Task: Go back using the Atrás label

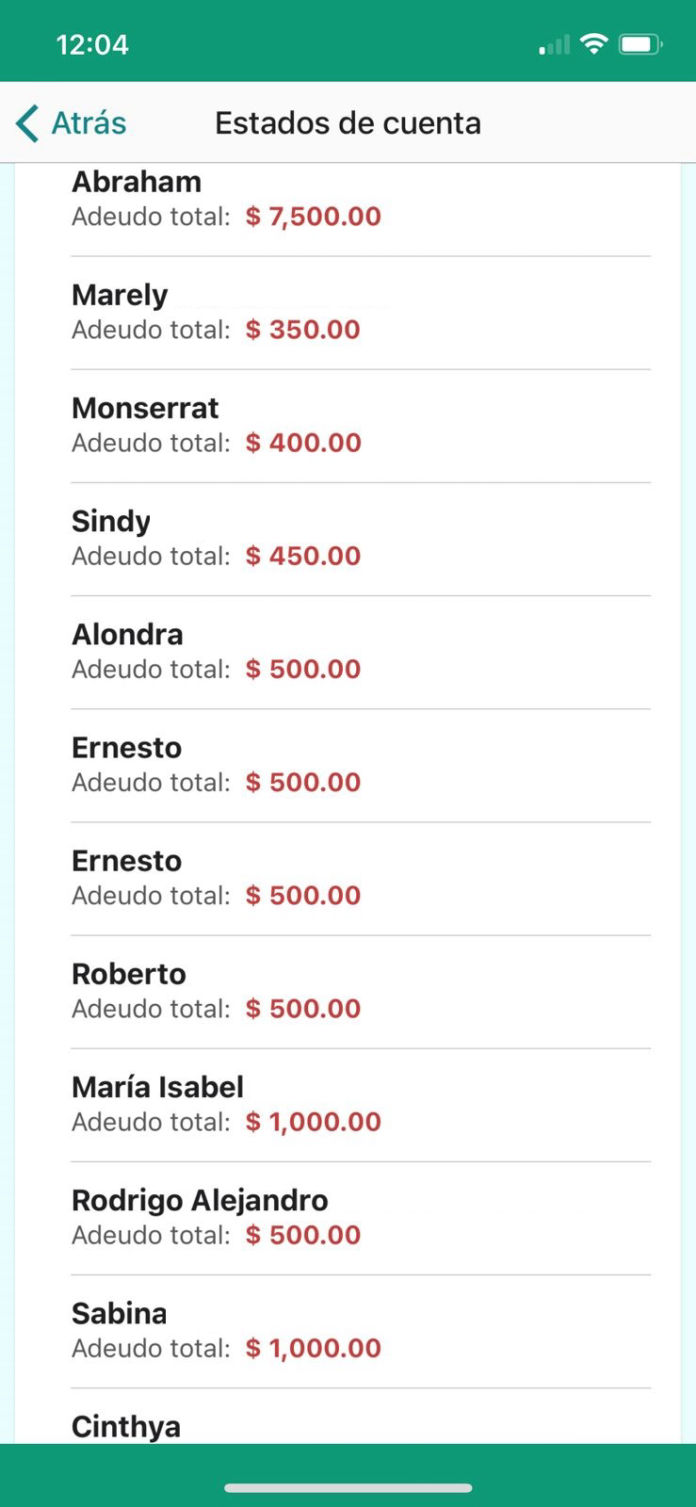Action: [x=89, y=123]
